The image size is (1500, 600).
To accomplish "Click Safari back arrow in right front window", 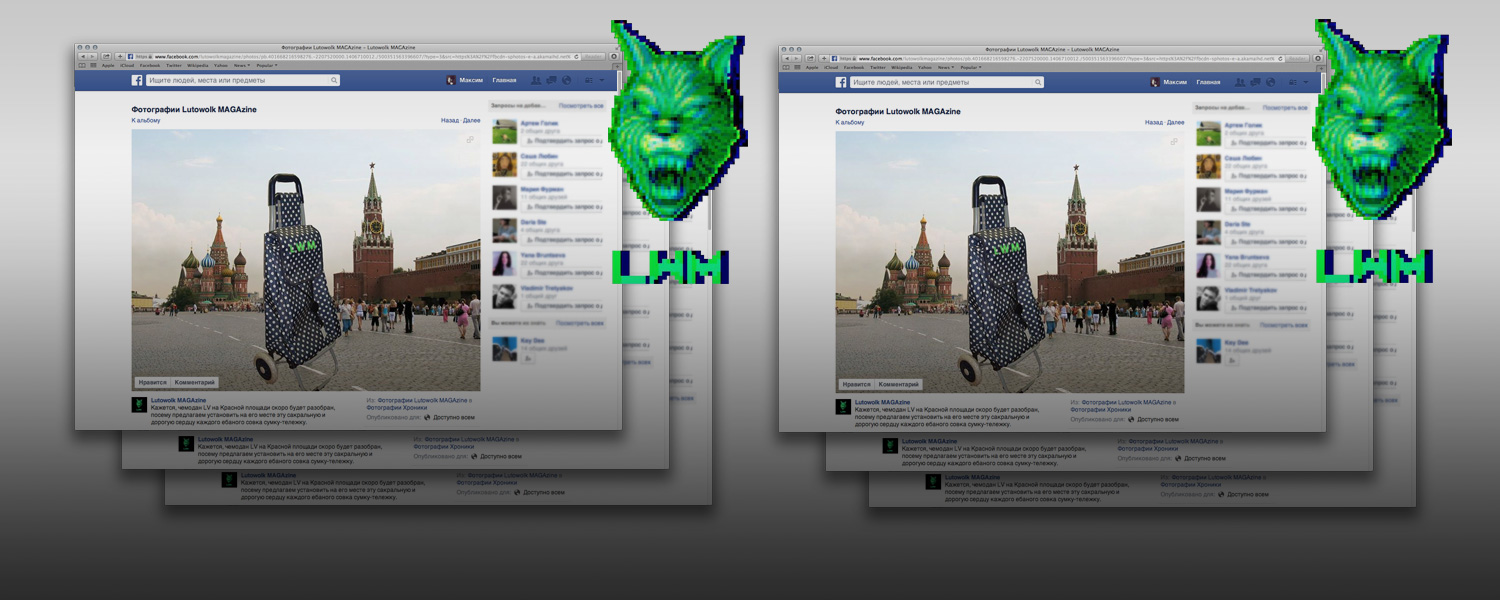I will 787,57.
